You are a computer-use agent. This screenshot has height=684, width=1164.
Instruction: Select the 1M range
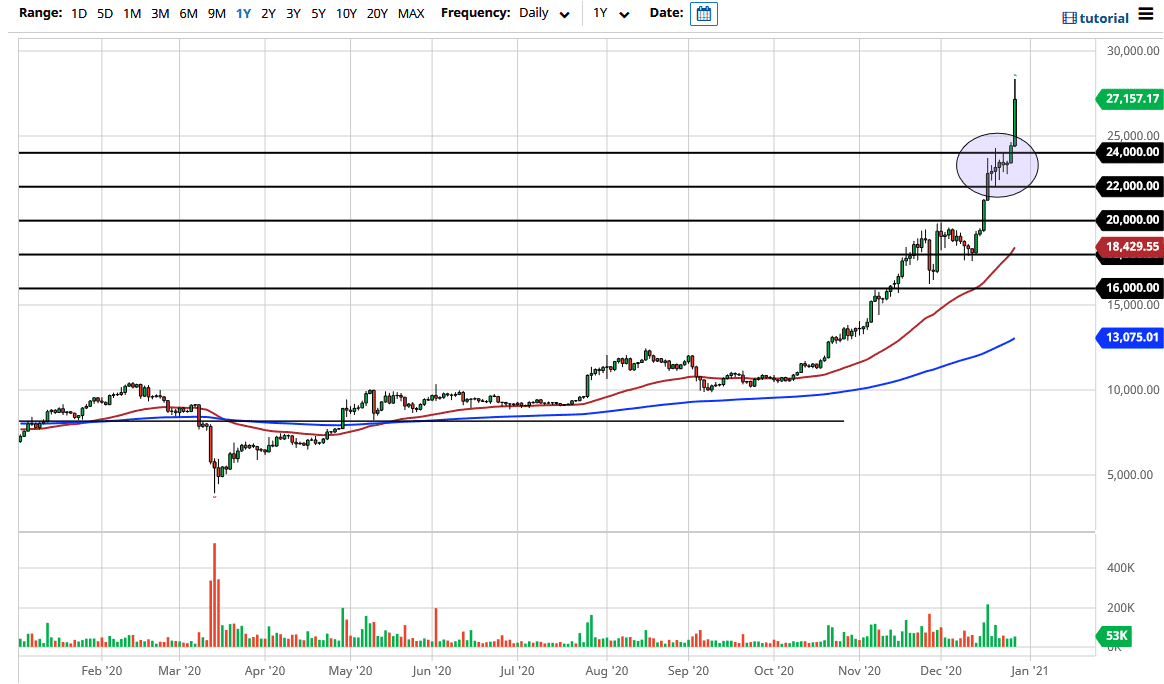pyautogui.click(x=131, y=14)
